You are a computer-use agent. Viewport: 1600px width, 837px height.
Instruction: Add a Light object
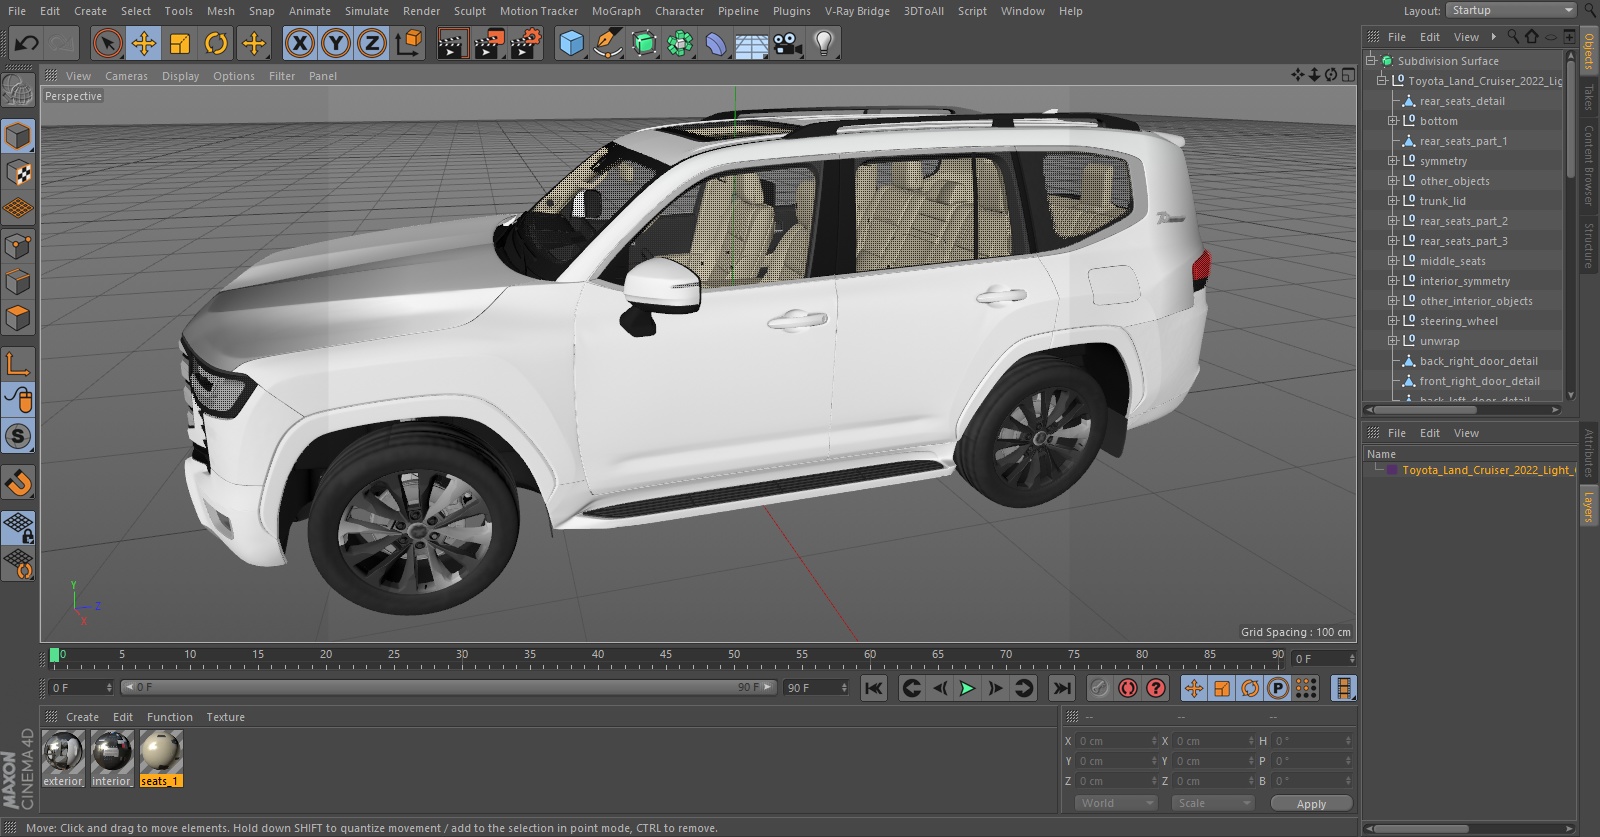tap(823, 43)
